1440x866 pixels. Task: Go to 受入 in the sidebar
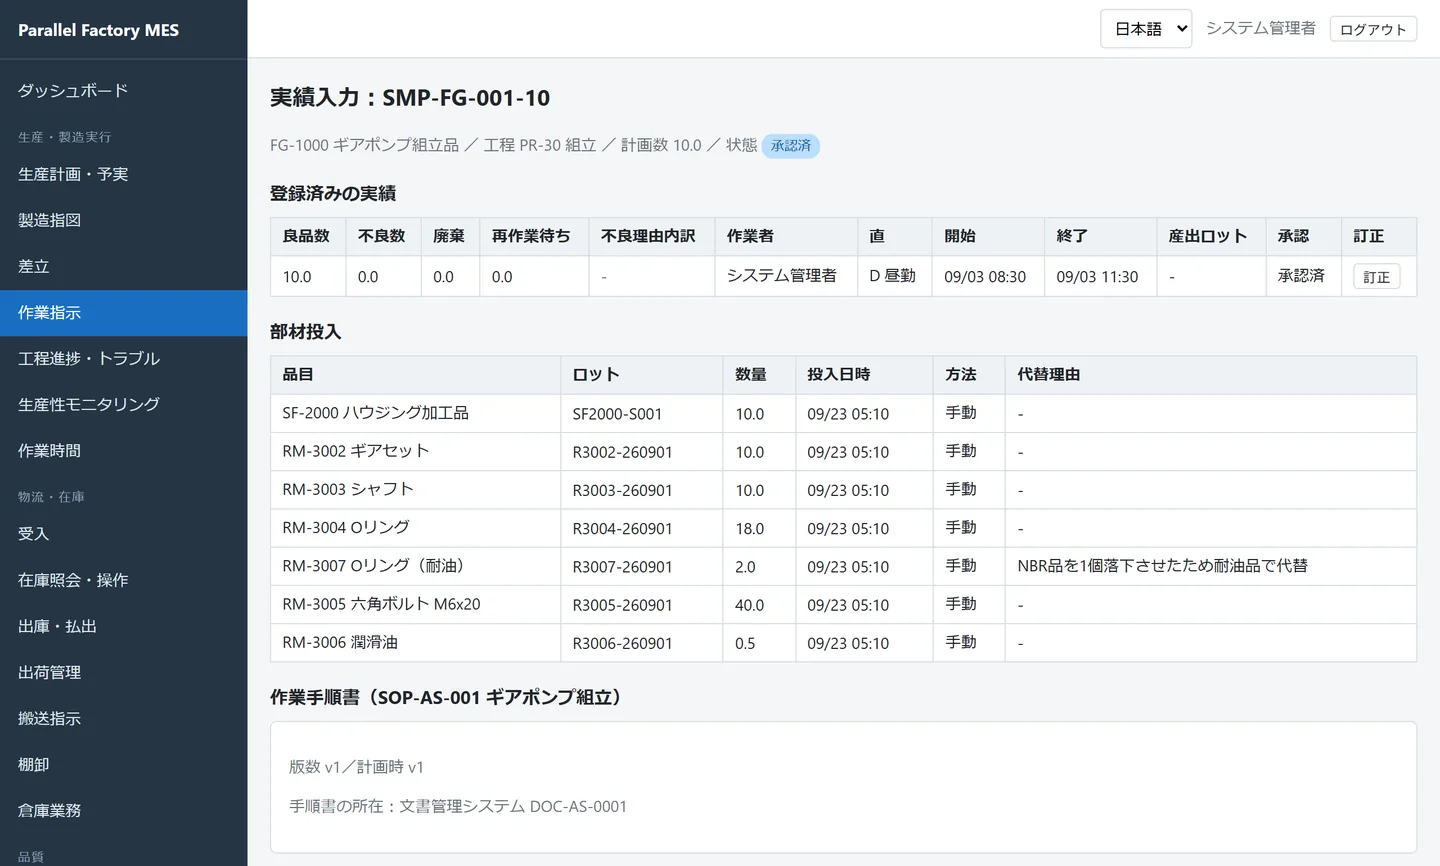click(124, 534)
